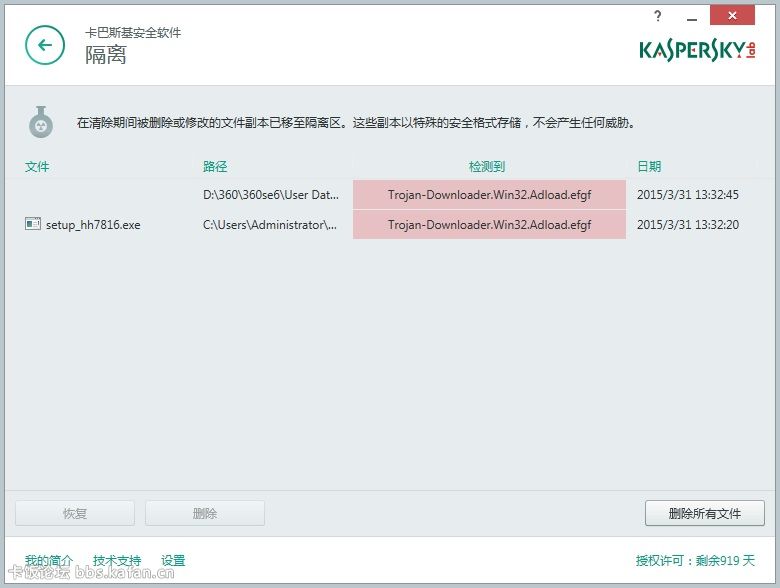
Task: Open the 技术支持 support link
Action: 117,561
